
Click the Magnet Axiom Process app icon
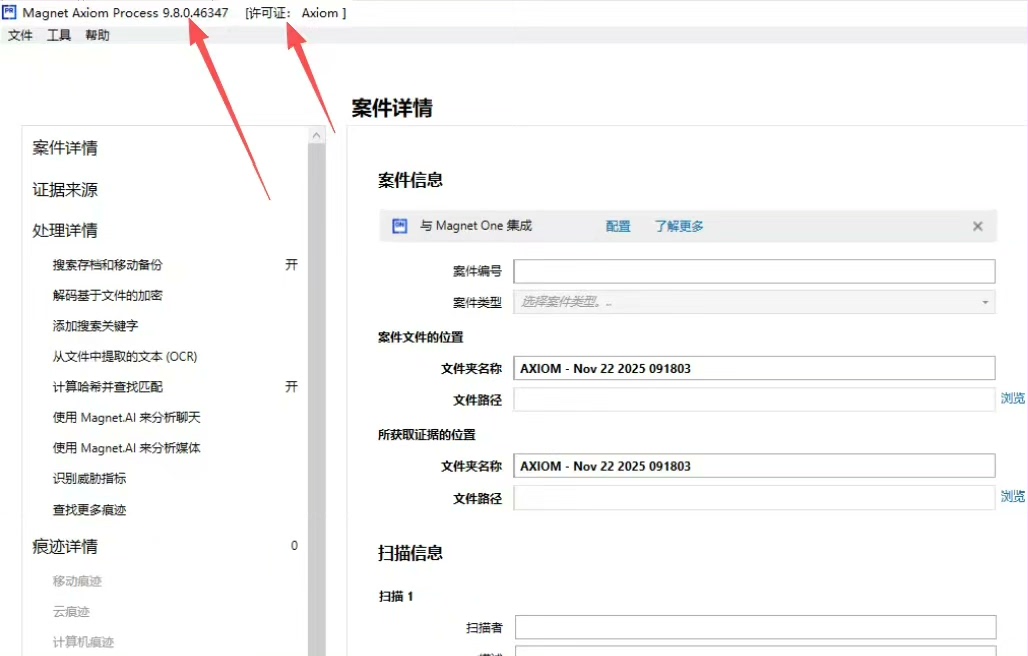[x=9, y=12]
